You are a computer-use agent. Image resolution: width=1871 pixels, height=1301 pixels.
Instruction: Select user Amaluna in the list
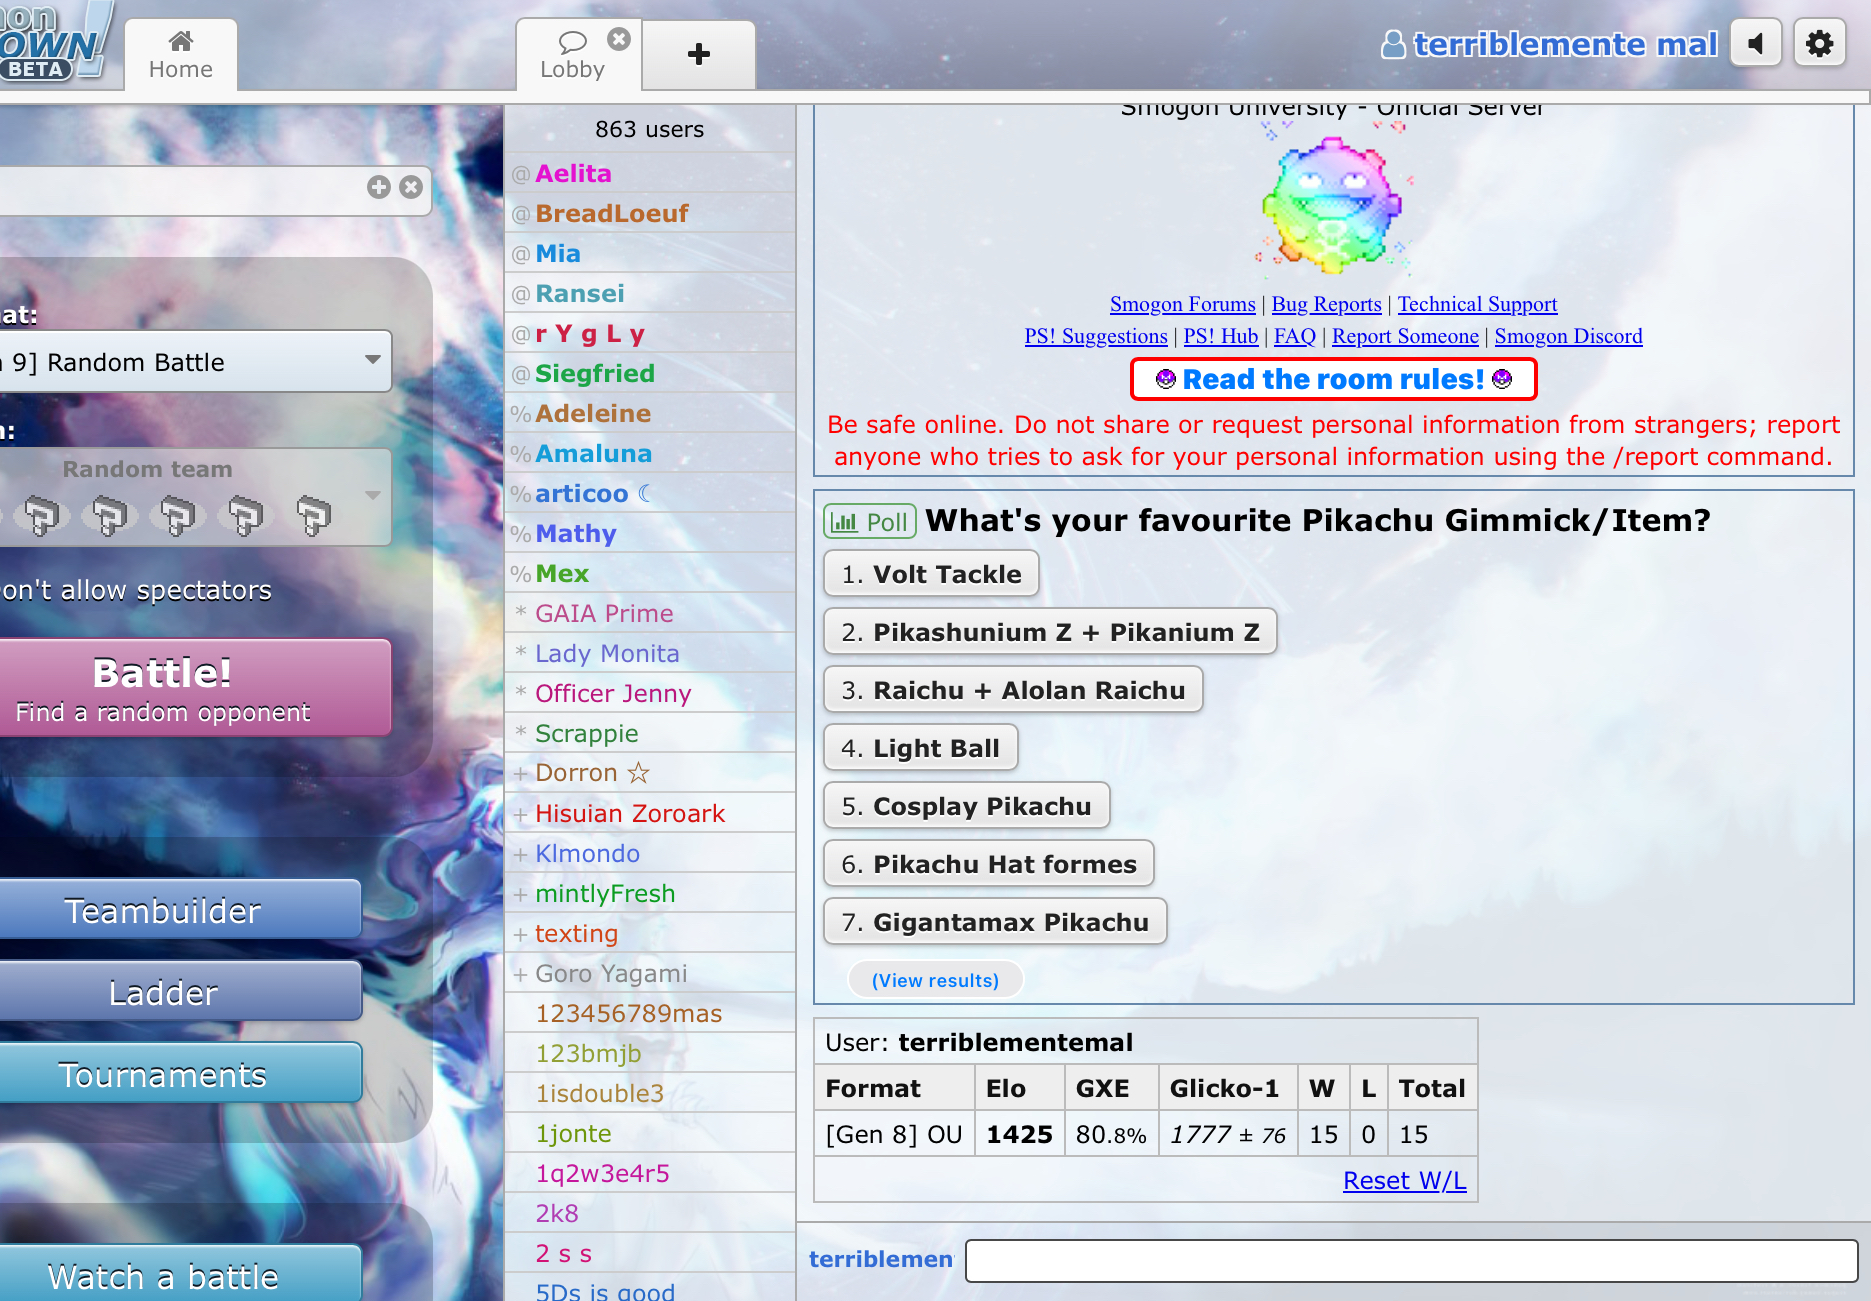650,453
